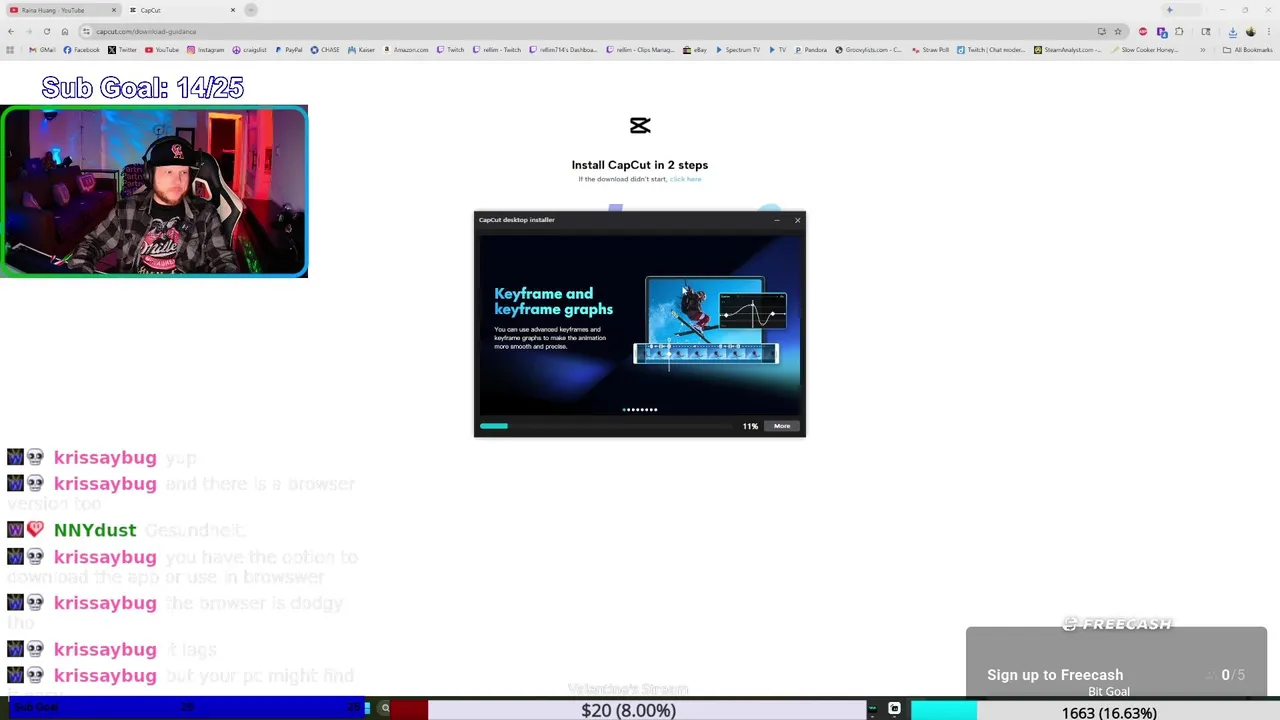Open the SteamAnalyst.com bookmark
This screenshot has width=1280, height=720.
coord(1068,49)
